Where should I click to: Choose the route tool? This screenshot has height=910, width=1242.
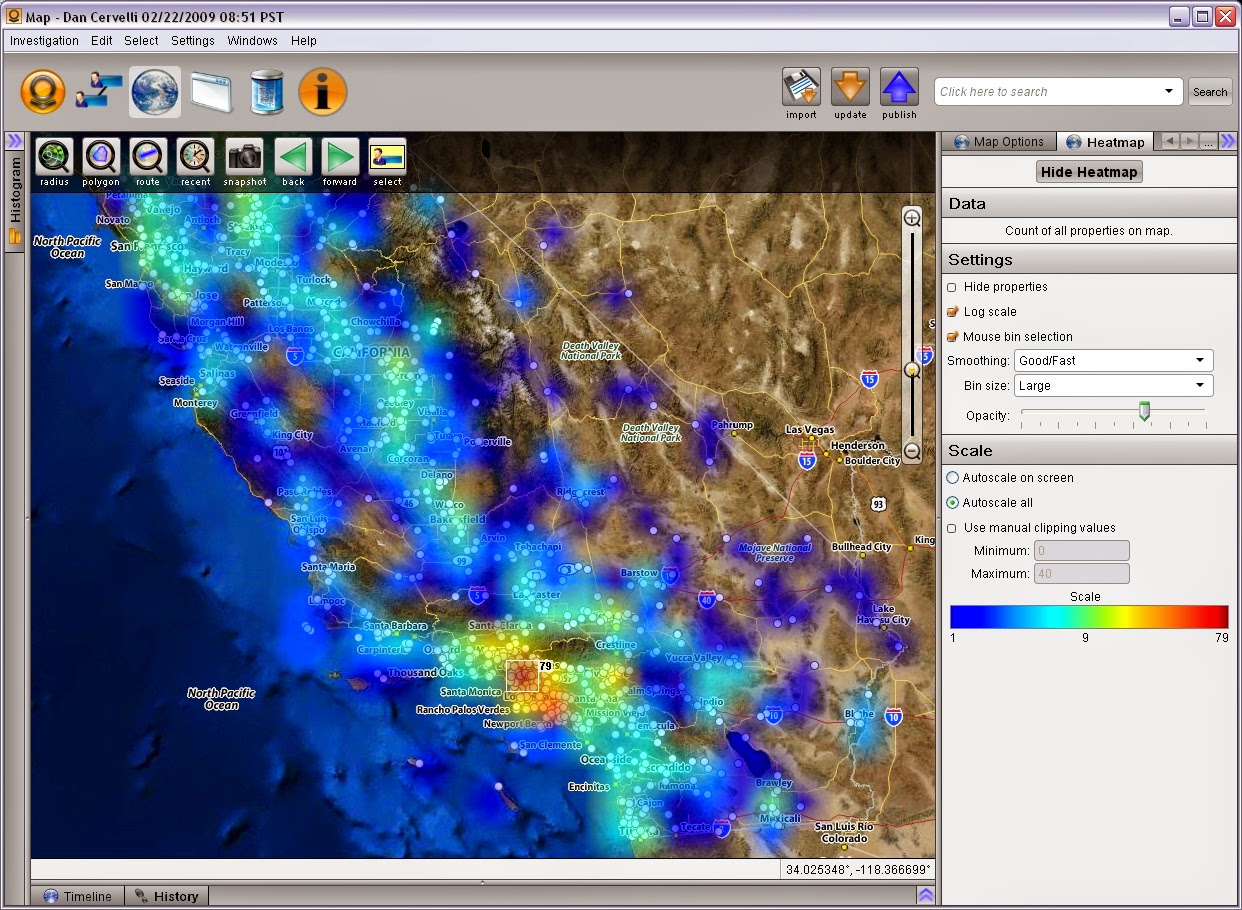[x=148, y=157]
